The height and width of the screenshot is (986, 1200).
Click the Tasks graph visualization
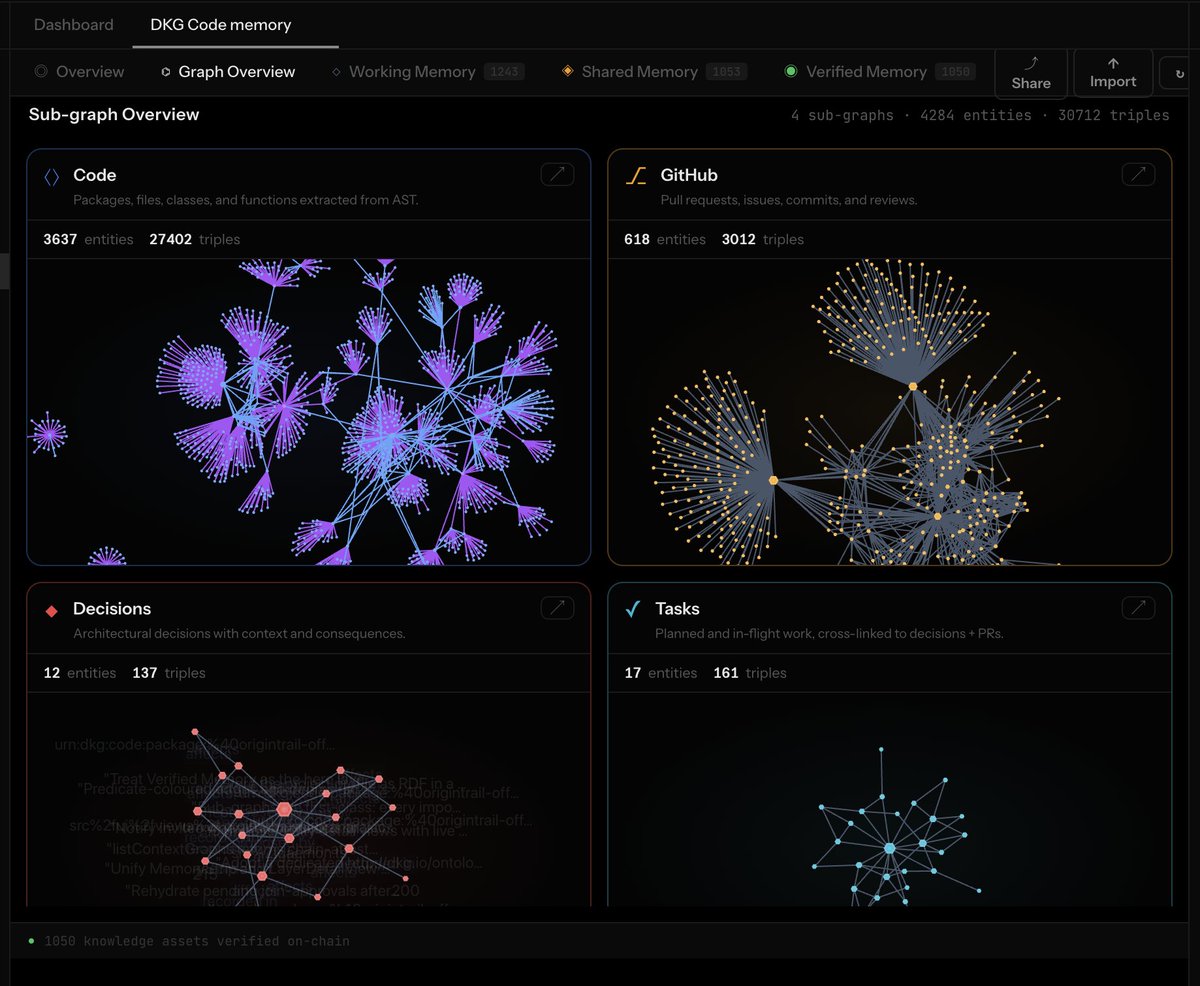click(x=890, y=800)
